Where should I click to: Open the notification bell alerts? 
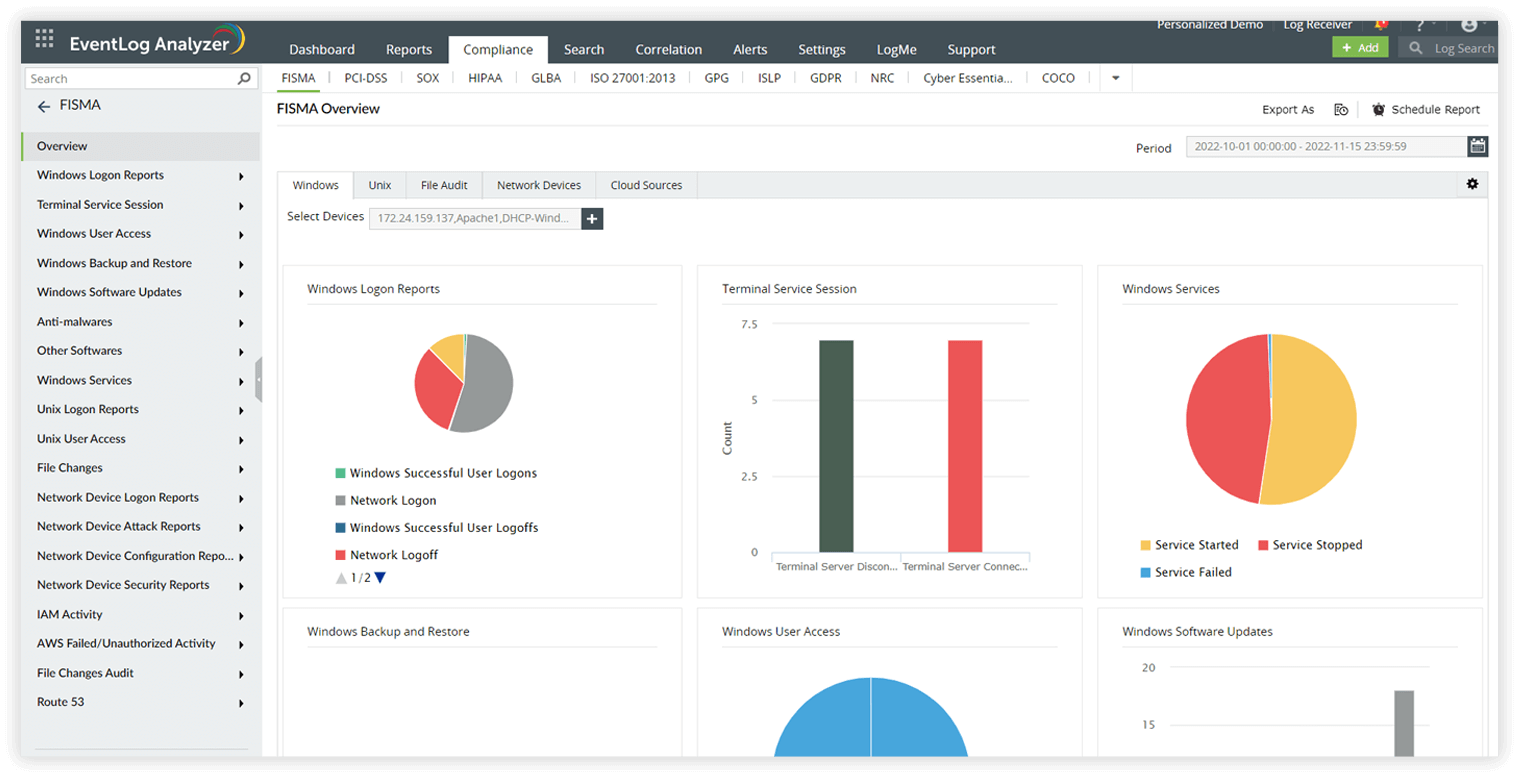[x=1381, y=24]
